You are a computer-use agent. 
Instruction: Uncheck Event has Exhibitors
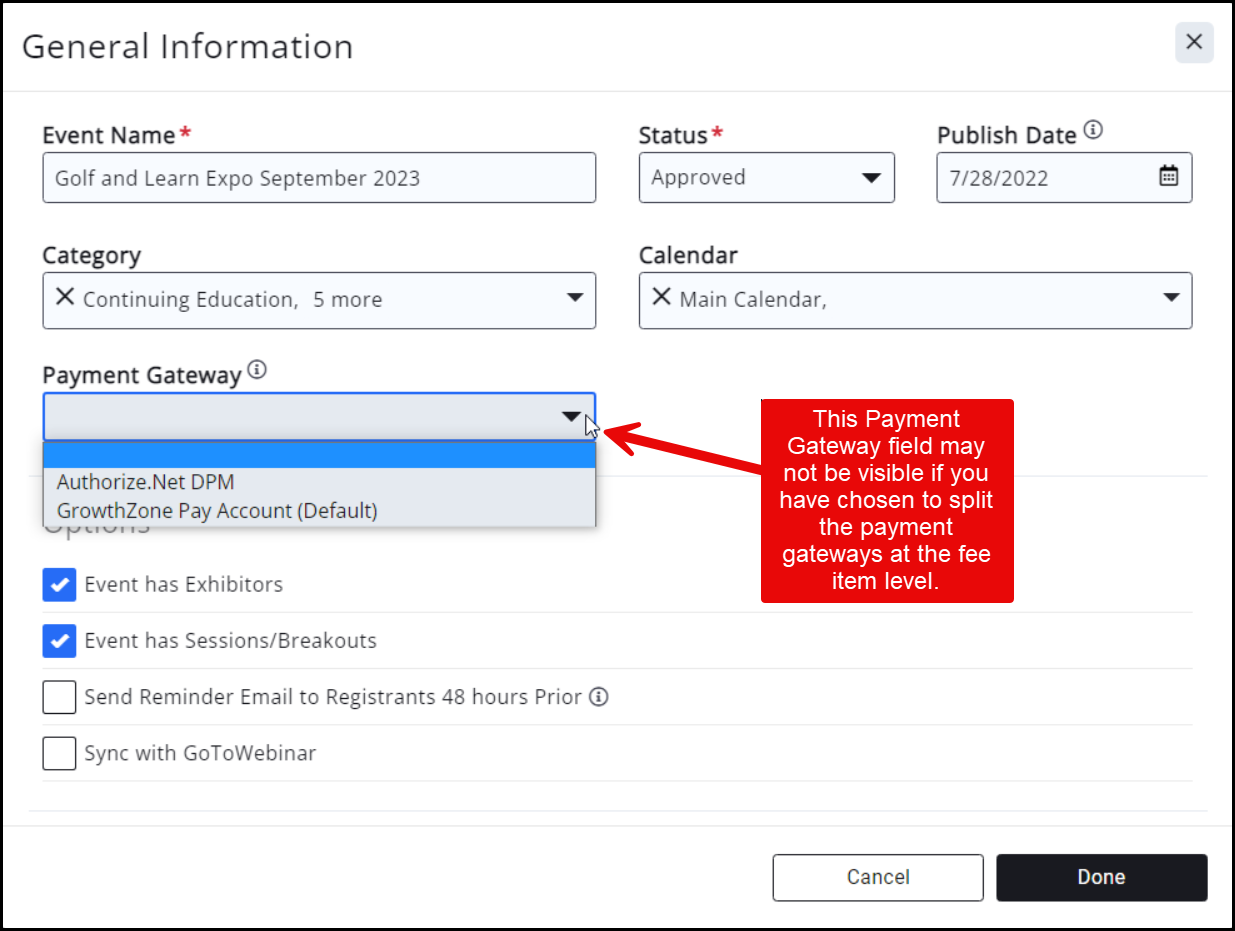point(60,585)
